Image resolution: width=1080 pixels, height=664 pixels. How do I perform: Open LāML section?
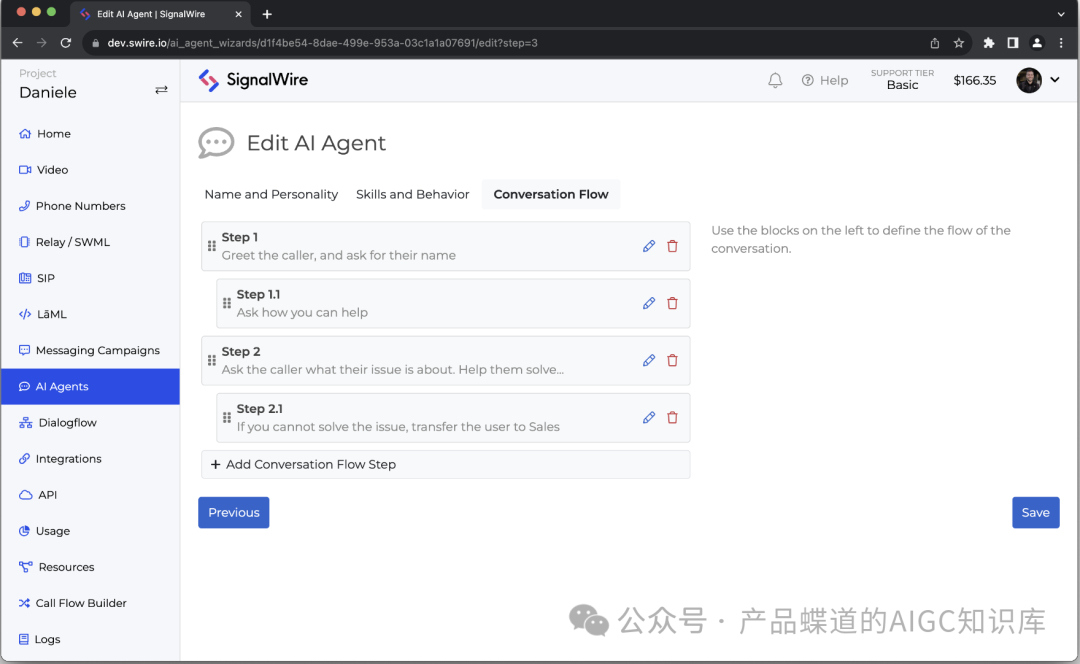tap(90, 314)
